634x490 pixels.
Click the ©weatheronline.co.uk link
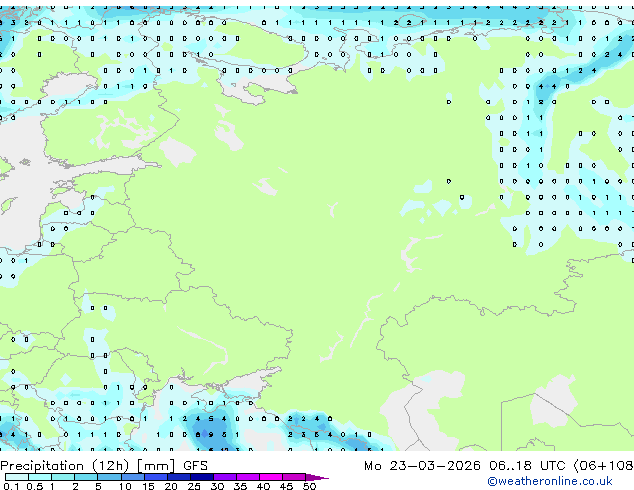tap(549, 481)
